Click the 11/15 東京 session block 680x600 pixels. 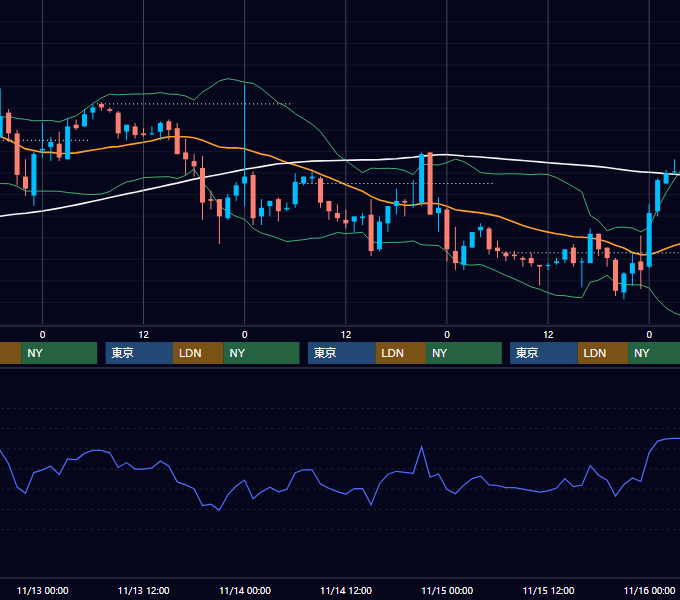(544, 353)
